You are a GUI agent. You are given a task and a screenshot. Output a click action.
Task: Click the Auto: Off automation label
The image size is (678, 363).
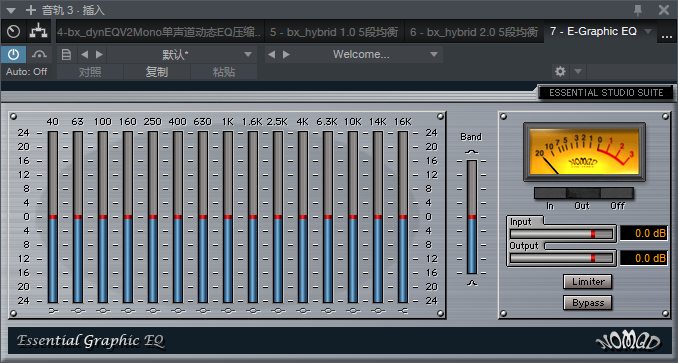(x=26, y=72)
